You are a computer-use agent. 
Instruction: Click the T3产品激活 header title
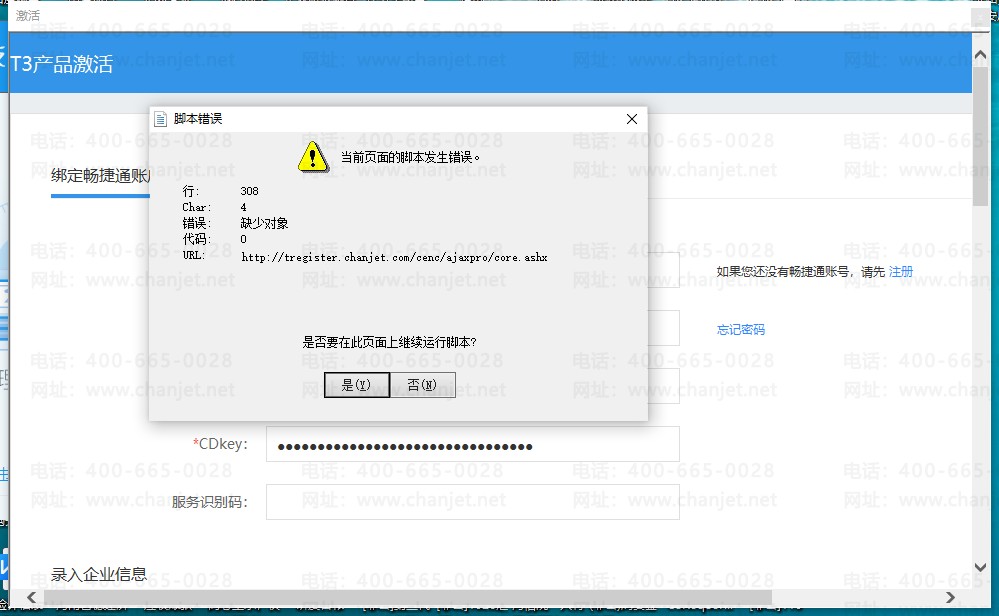[x=62, y=64]
